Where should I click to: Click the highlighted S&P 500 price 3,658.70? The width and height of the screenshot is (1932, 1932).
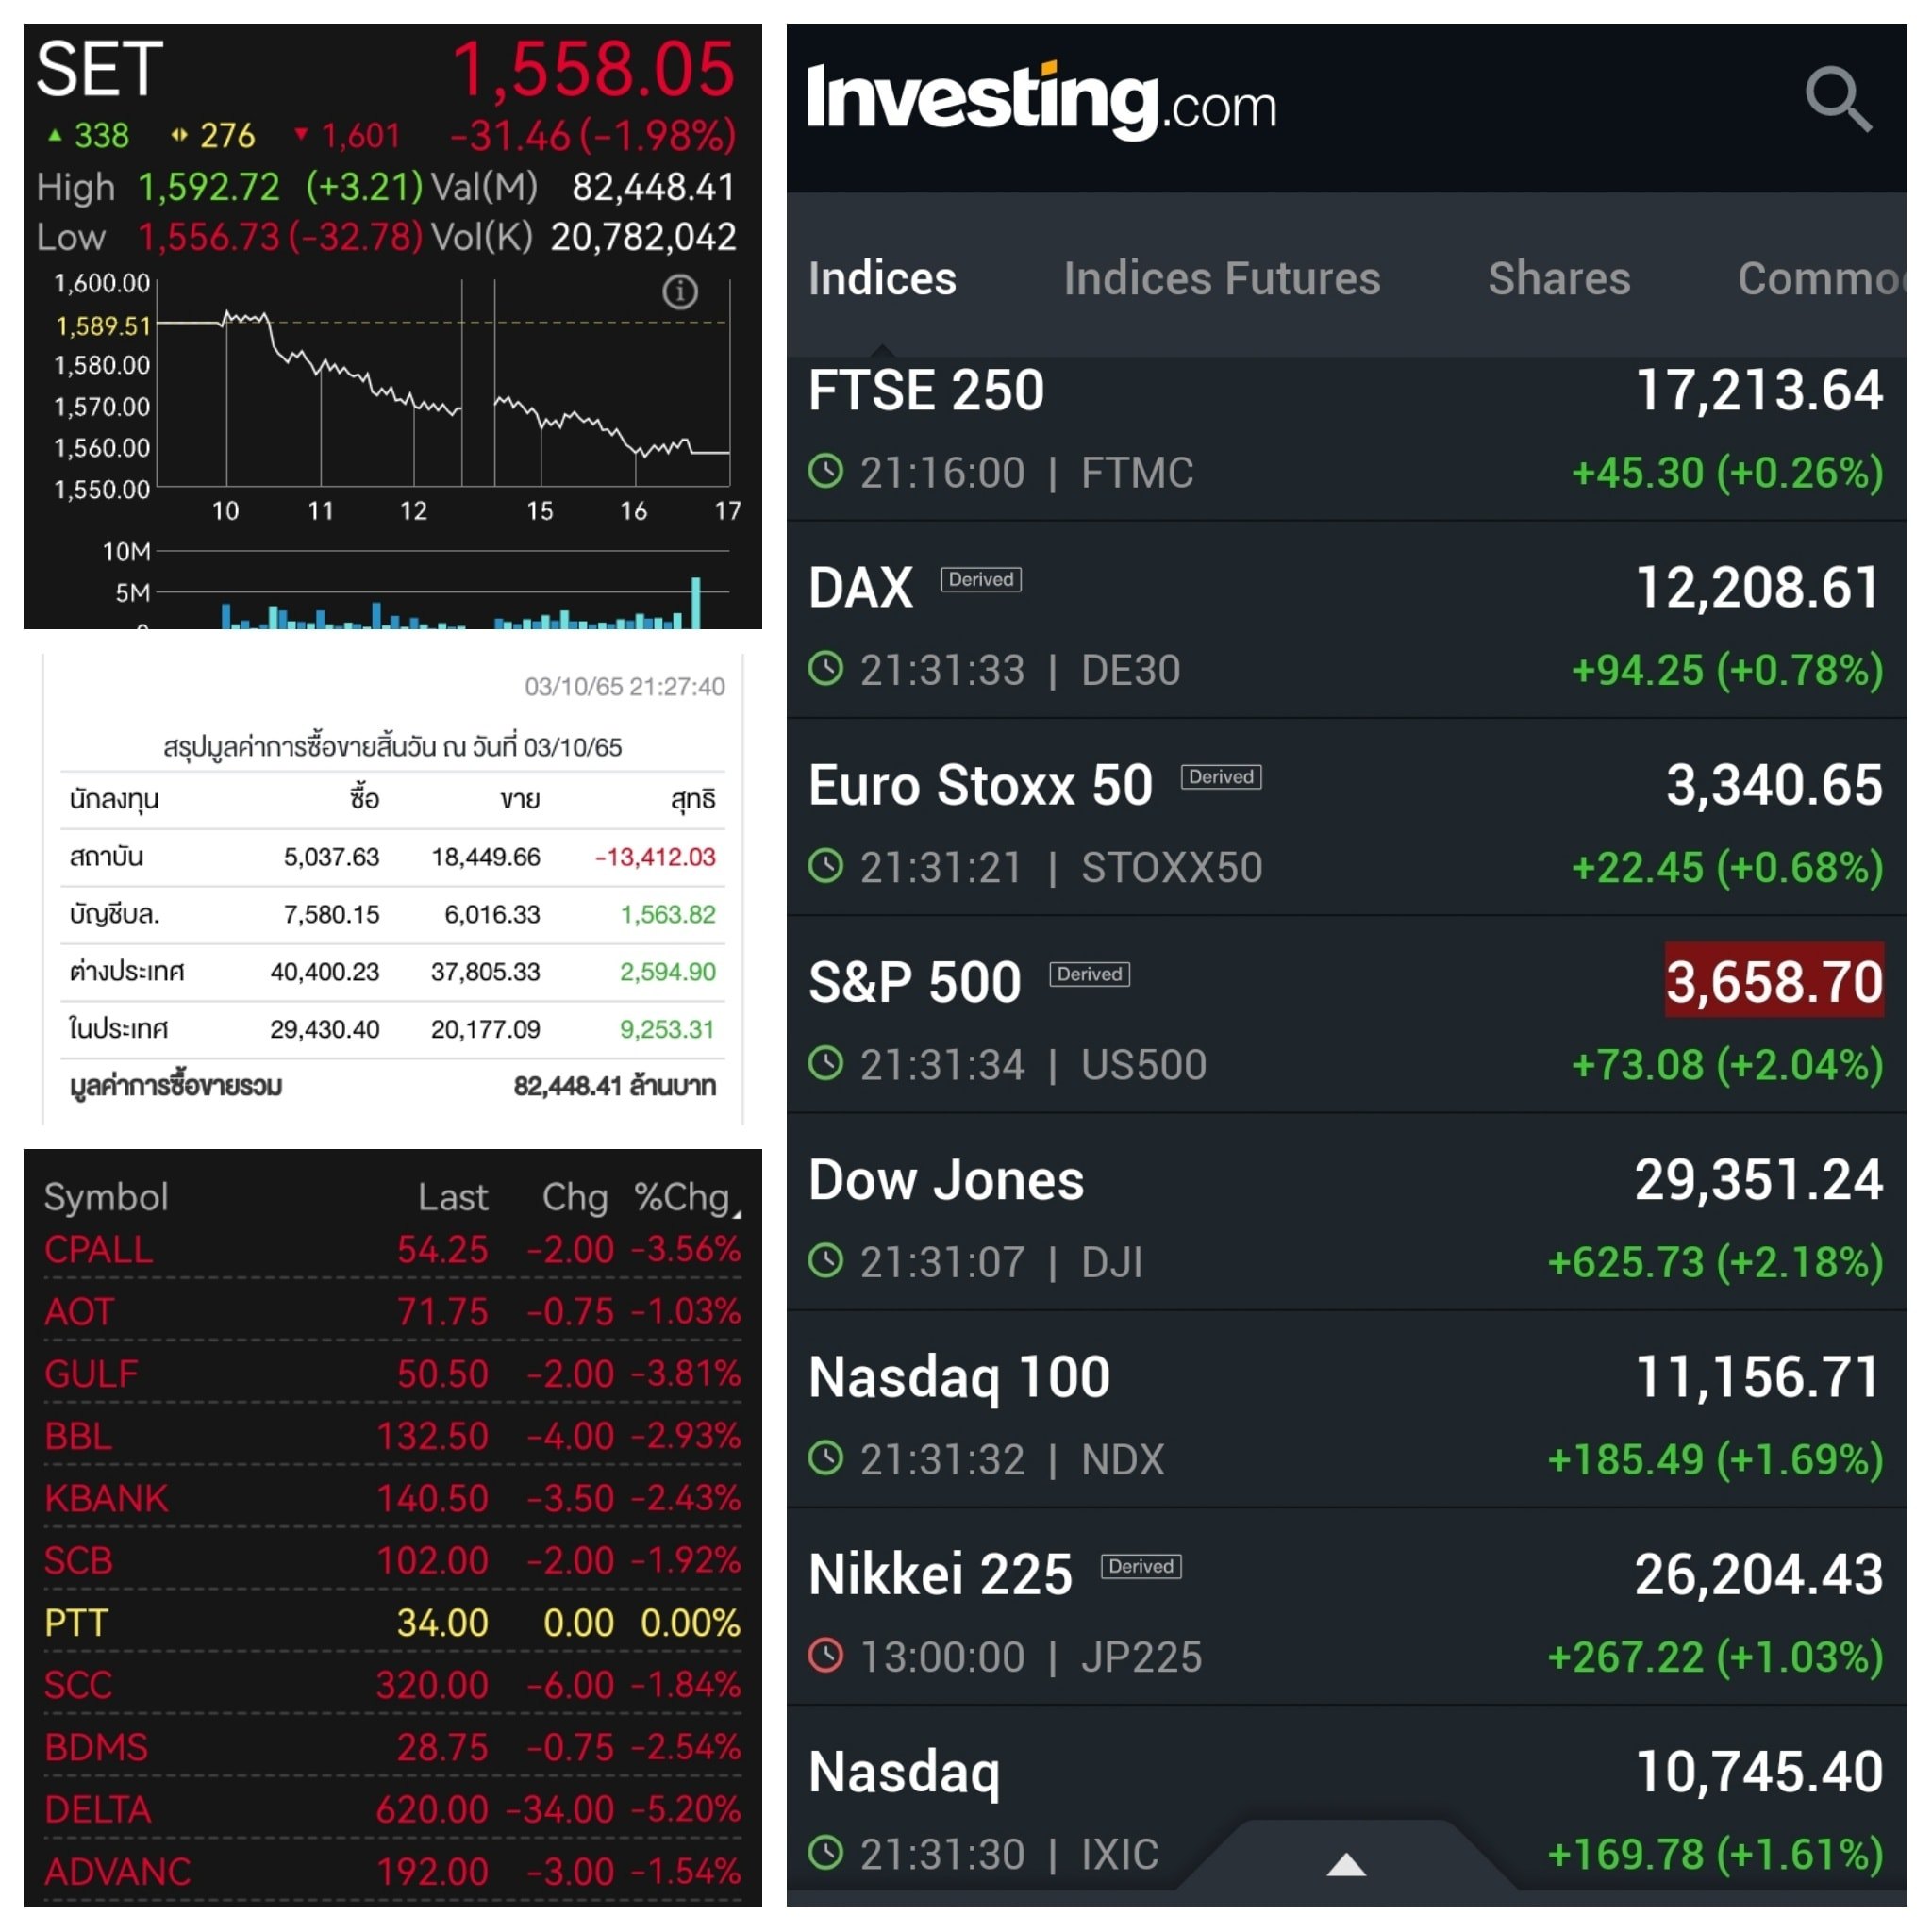[1774, 980]
